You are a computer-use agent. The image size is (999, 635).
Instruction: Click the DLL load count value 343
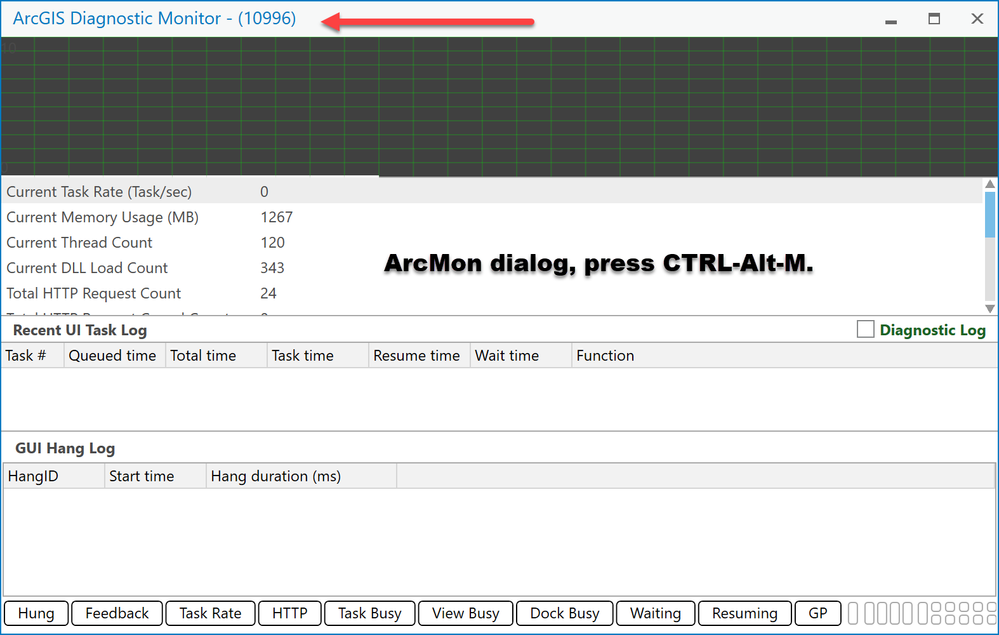[272, 268]
